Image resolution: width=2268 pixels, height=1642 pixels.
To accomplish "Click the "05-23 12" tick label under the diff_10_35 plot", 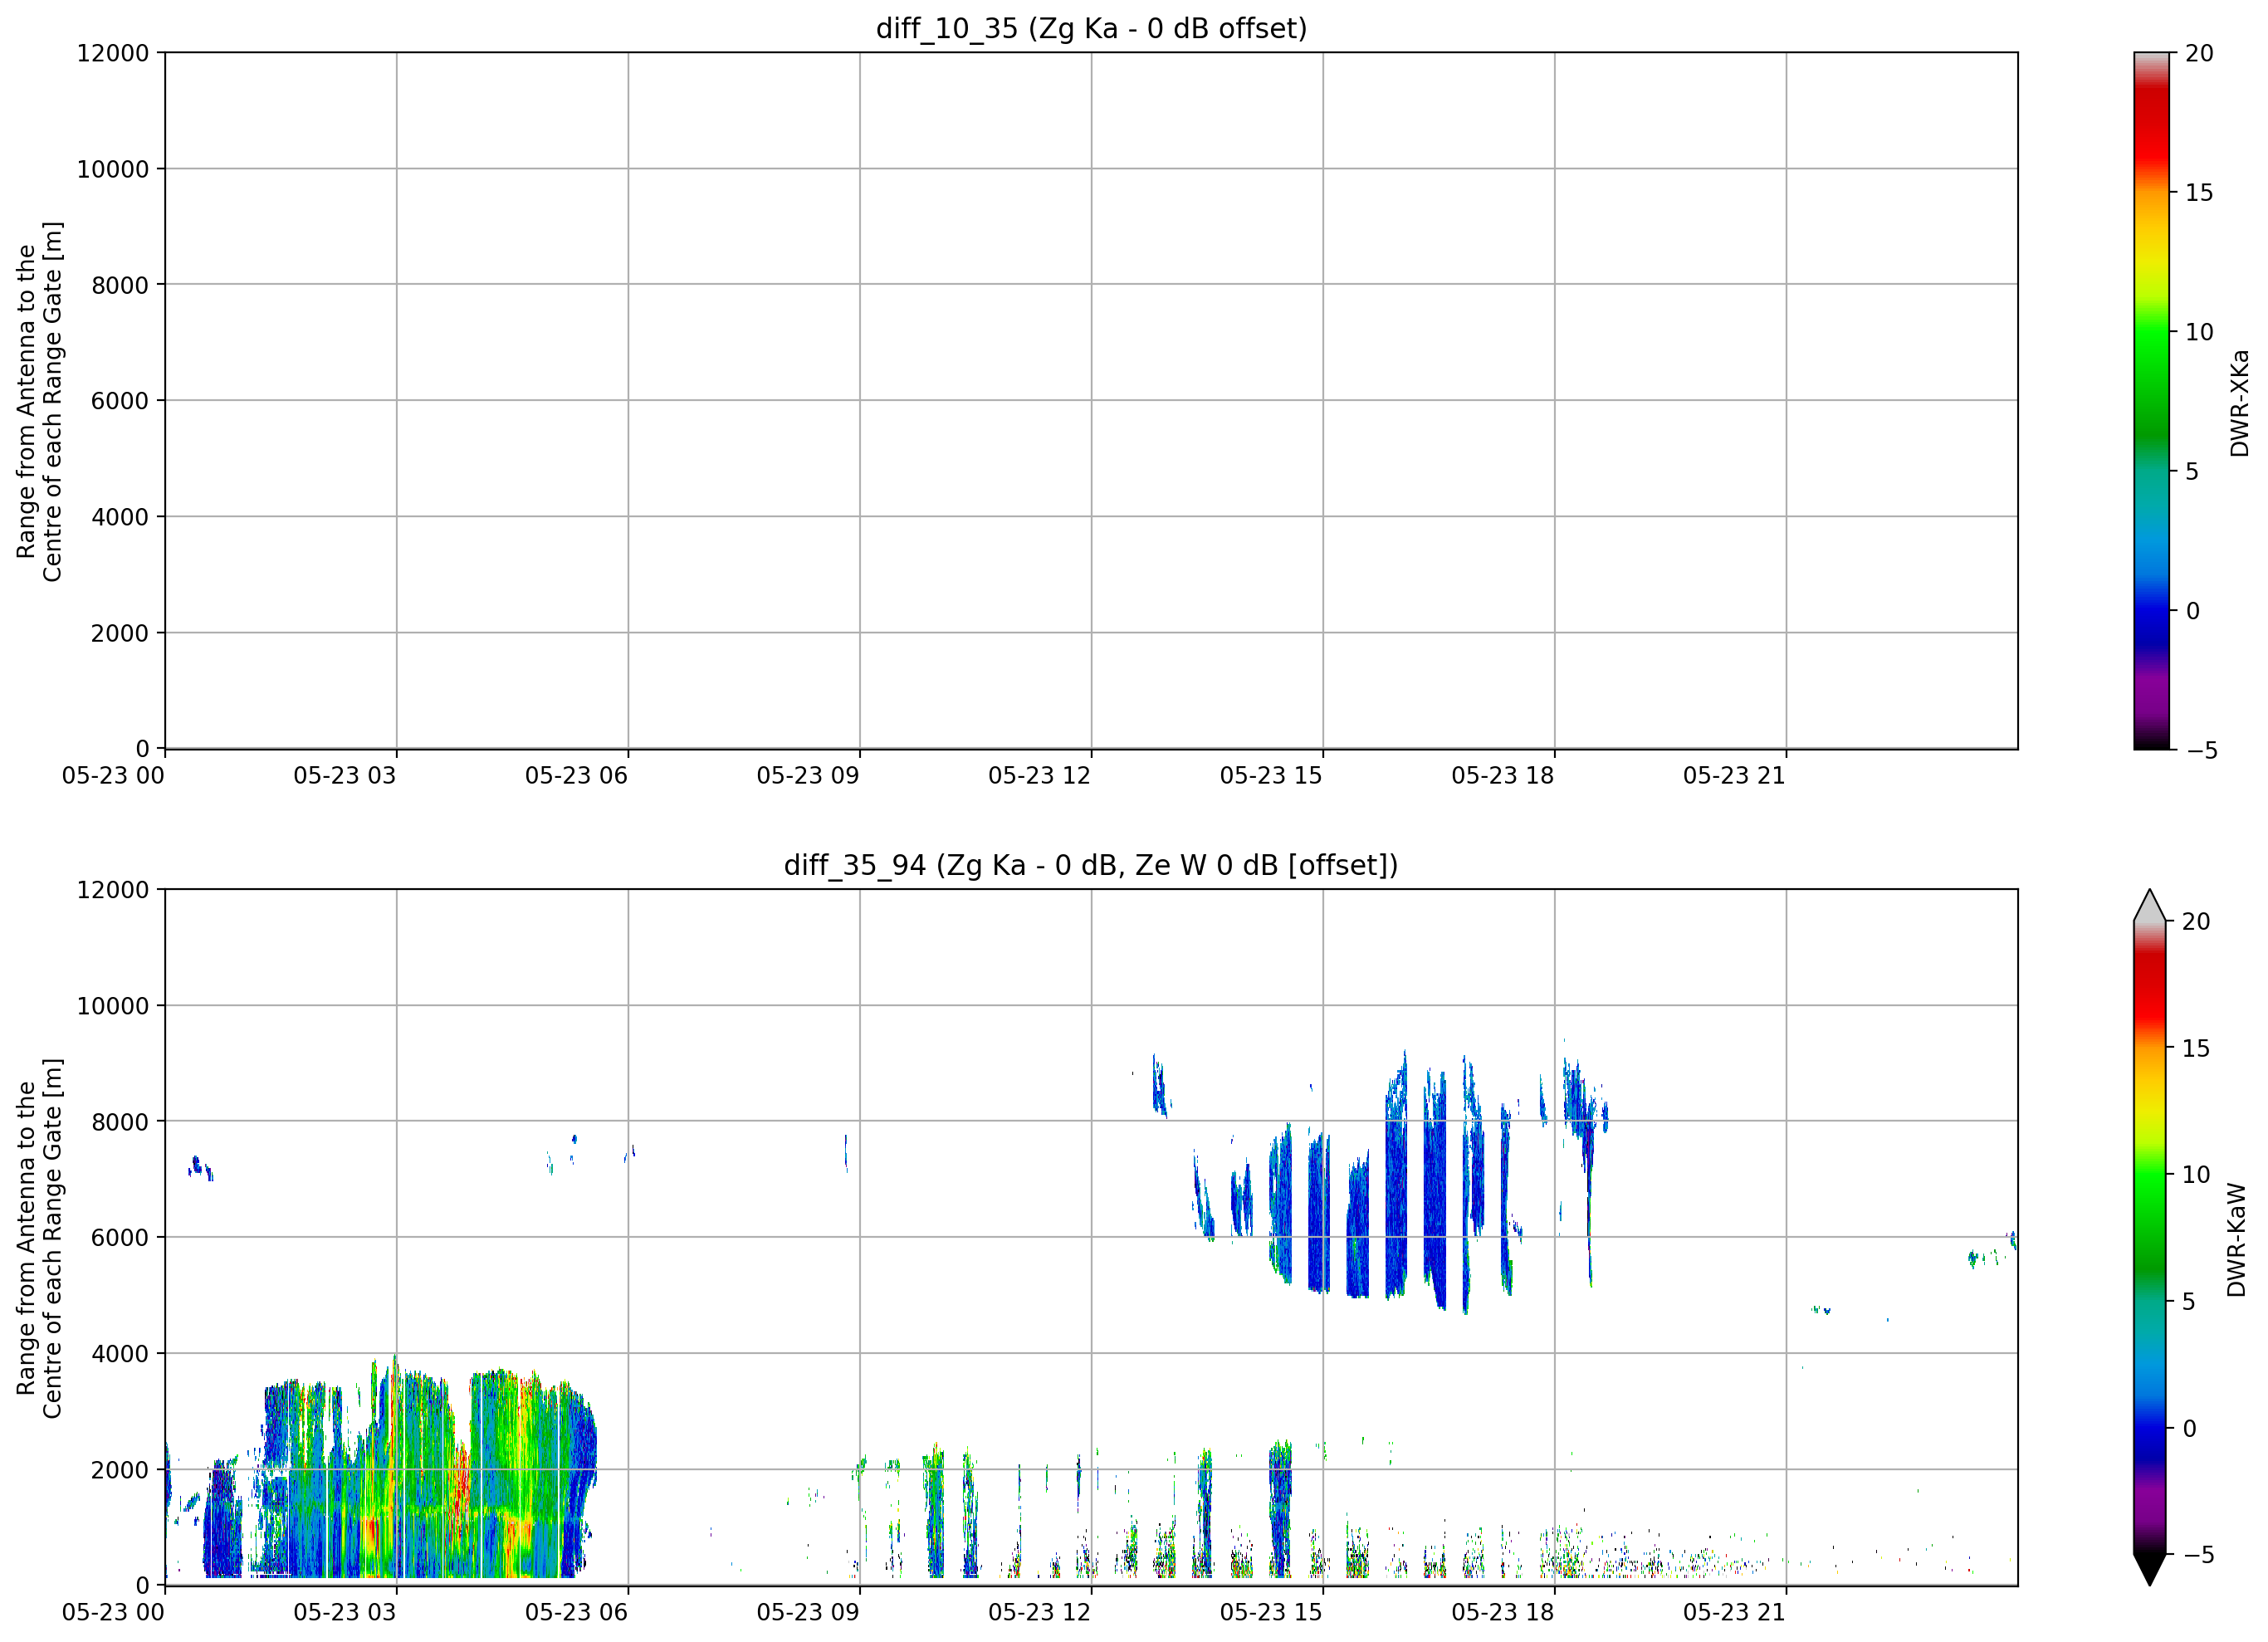I will pyautogui.click(x=1039, y=776).
